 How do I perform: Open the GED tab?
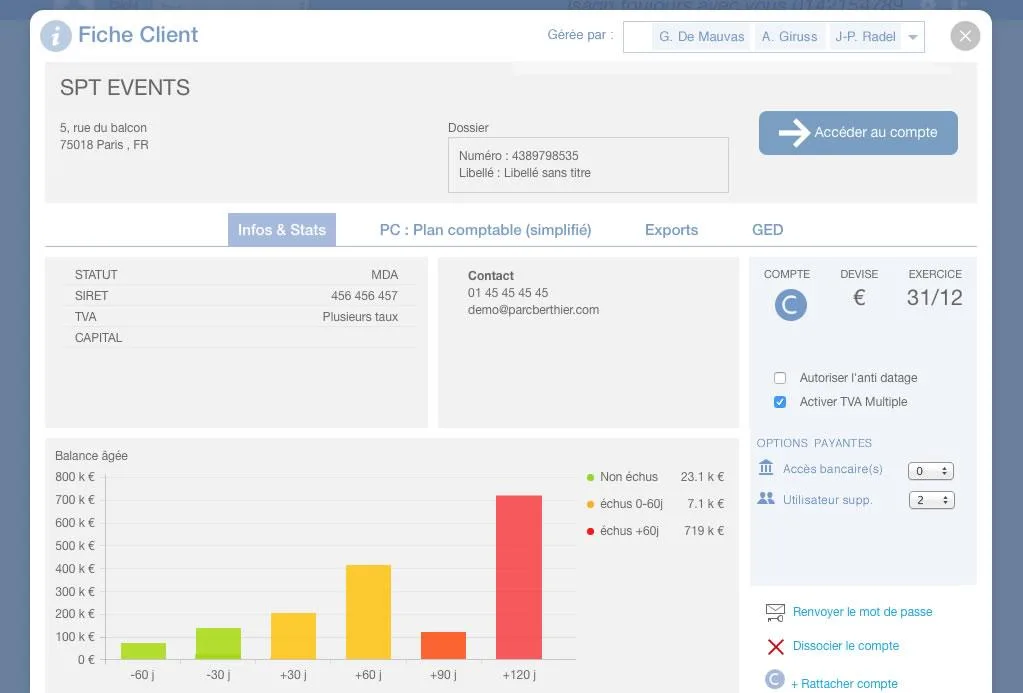coord(767,230)
